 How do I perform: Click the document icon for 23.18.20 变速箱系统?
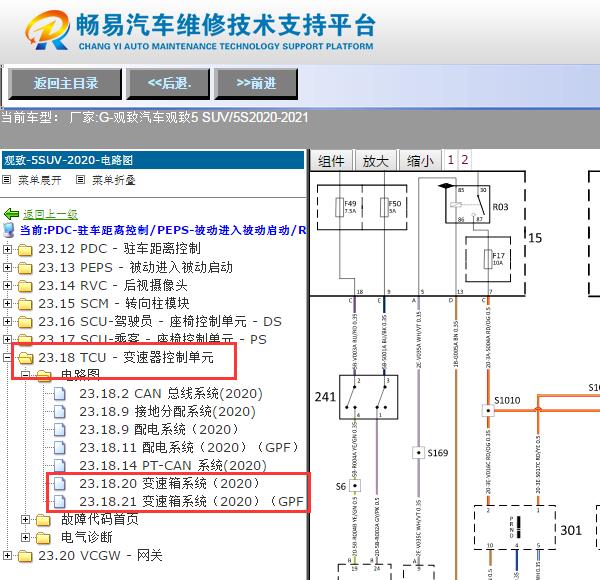tap(59, 484)
